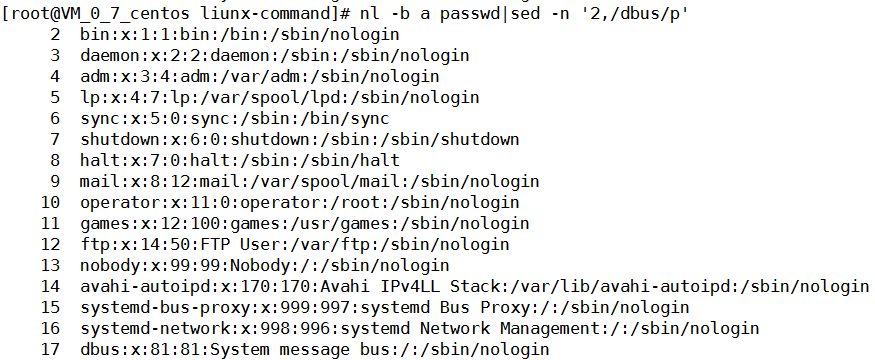
Task: Select the dbus System message bus line
Action: (x=315, y=349)
